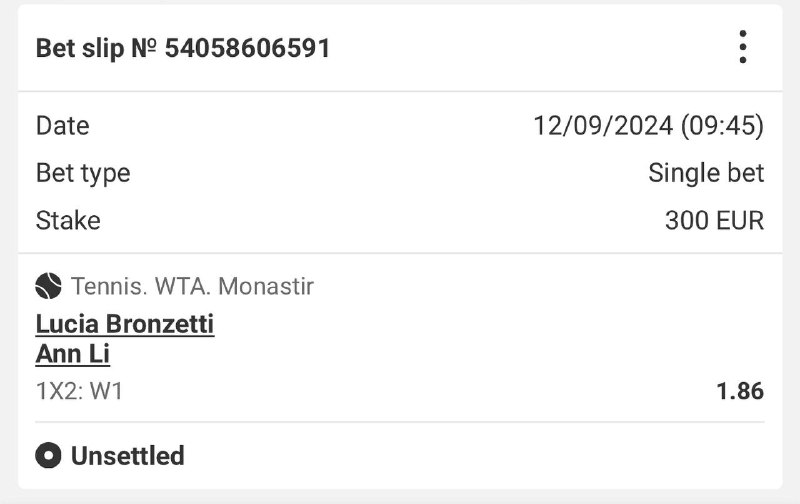Click the Unsettled status icon
This screenshot has width=800, height=504.
click(x=48, y=456)
